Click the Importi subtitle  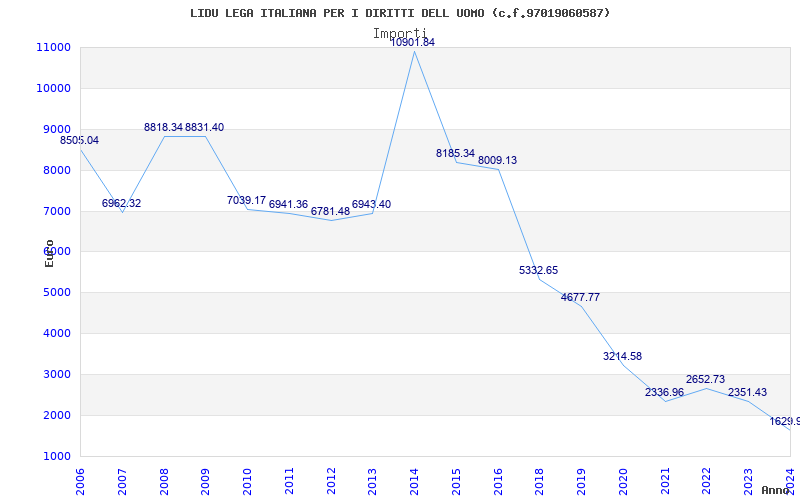click(400, 34)
